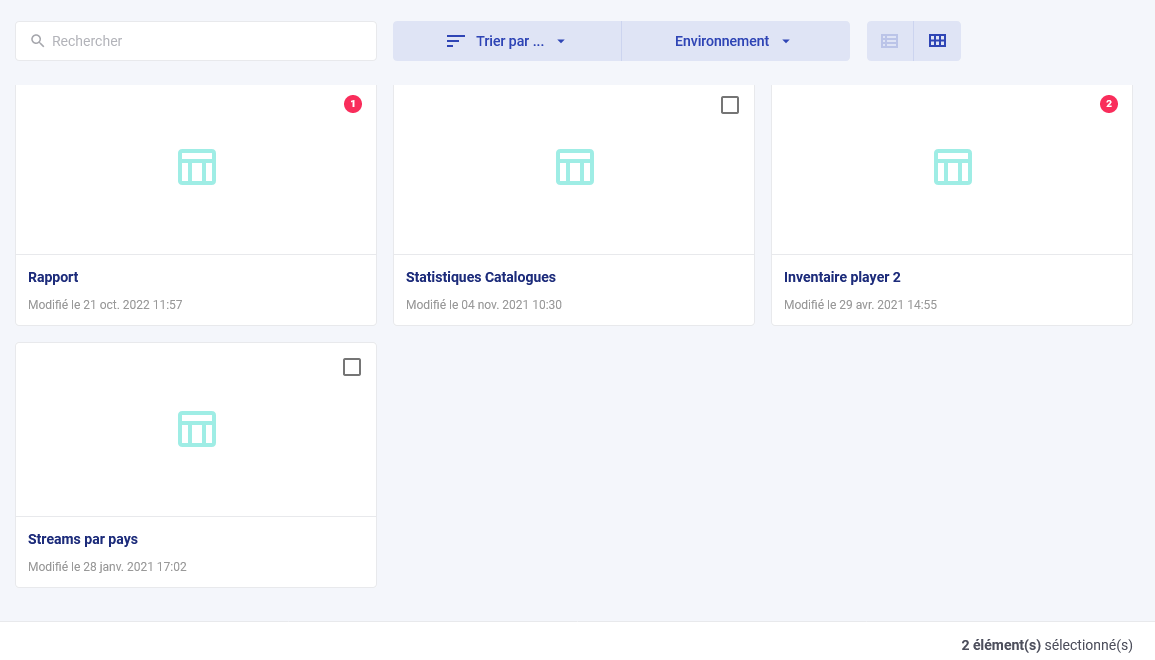Image resolution: width=1155 pixels, height=660 pixels.
Task: Open the Rapport dashboard link
Action: point(53,277)
